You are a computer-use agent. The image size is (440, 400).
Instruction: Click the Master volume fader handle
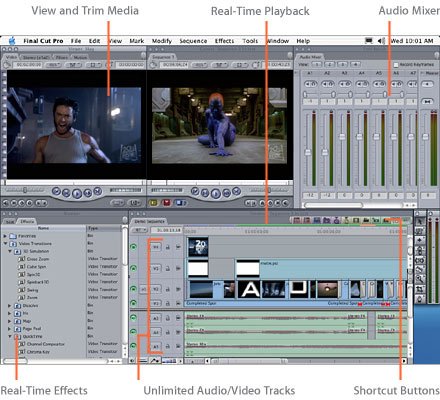425,136
